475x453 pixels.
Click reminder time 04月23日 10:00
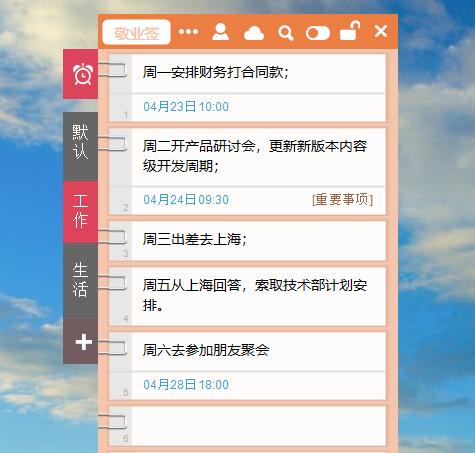coord(186,107)
